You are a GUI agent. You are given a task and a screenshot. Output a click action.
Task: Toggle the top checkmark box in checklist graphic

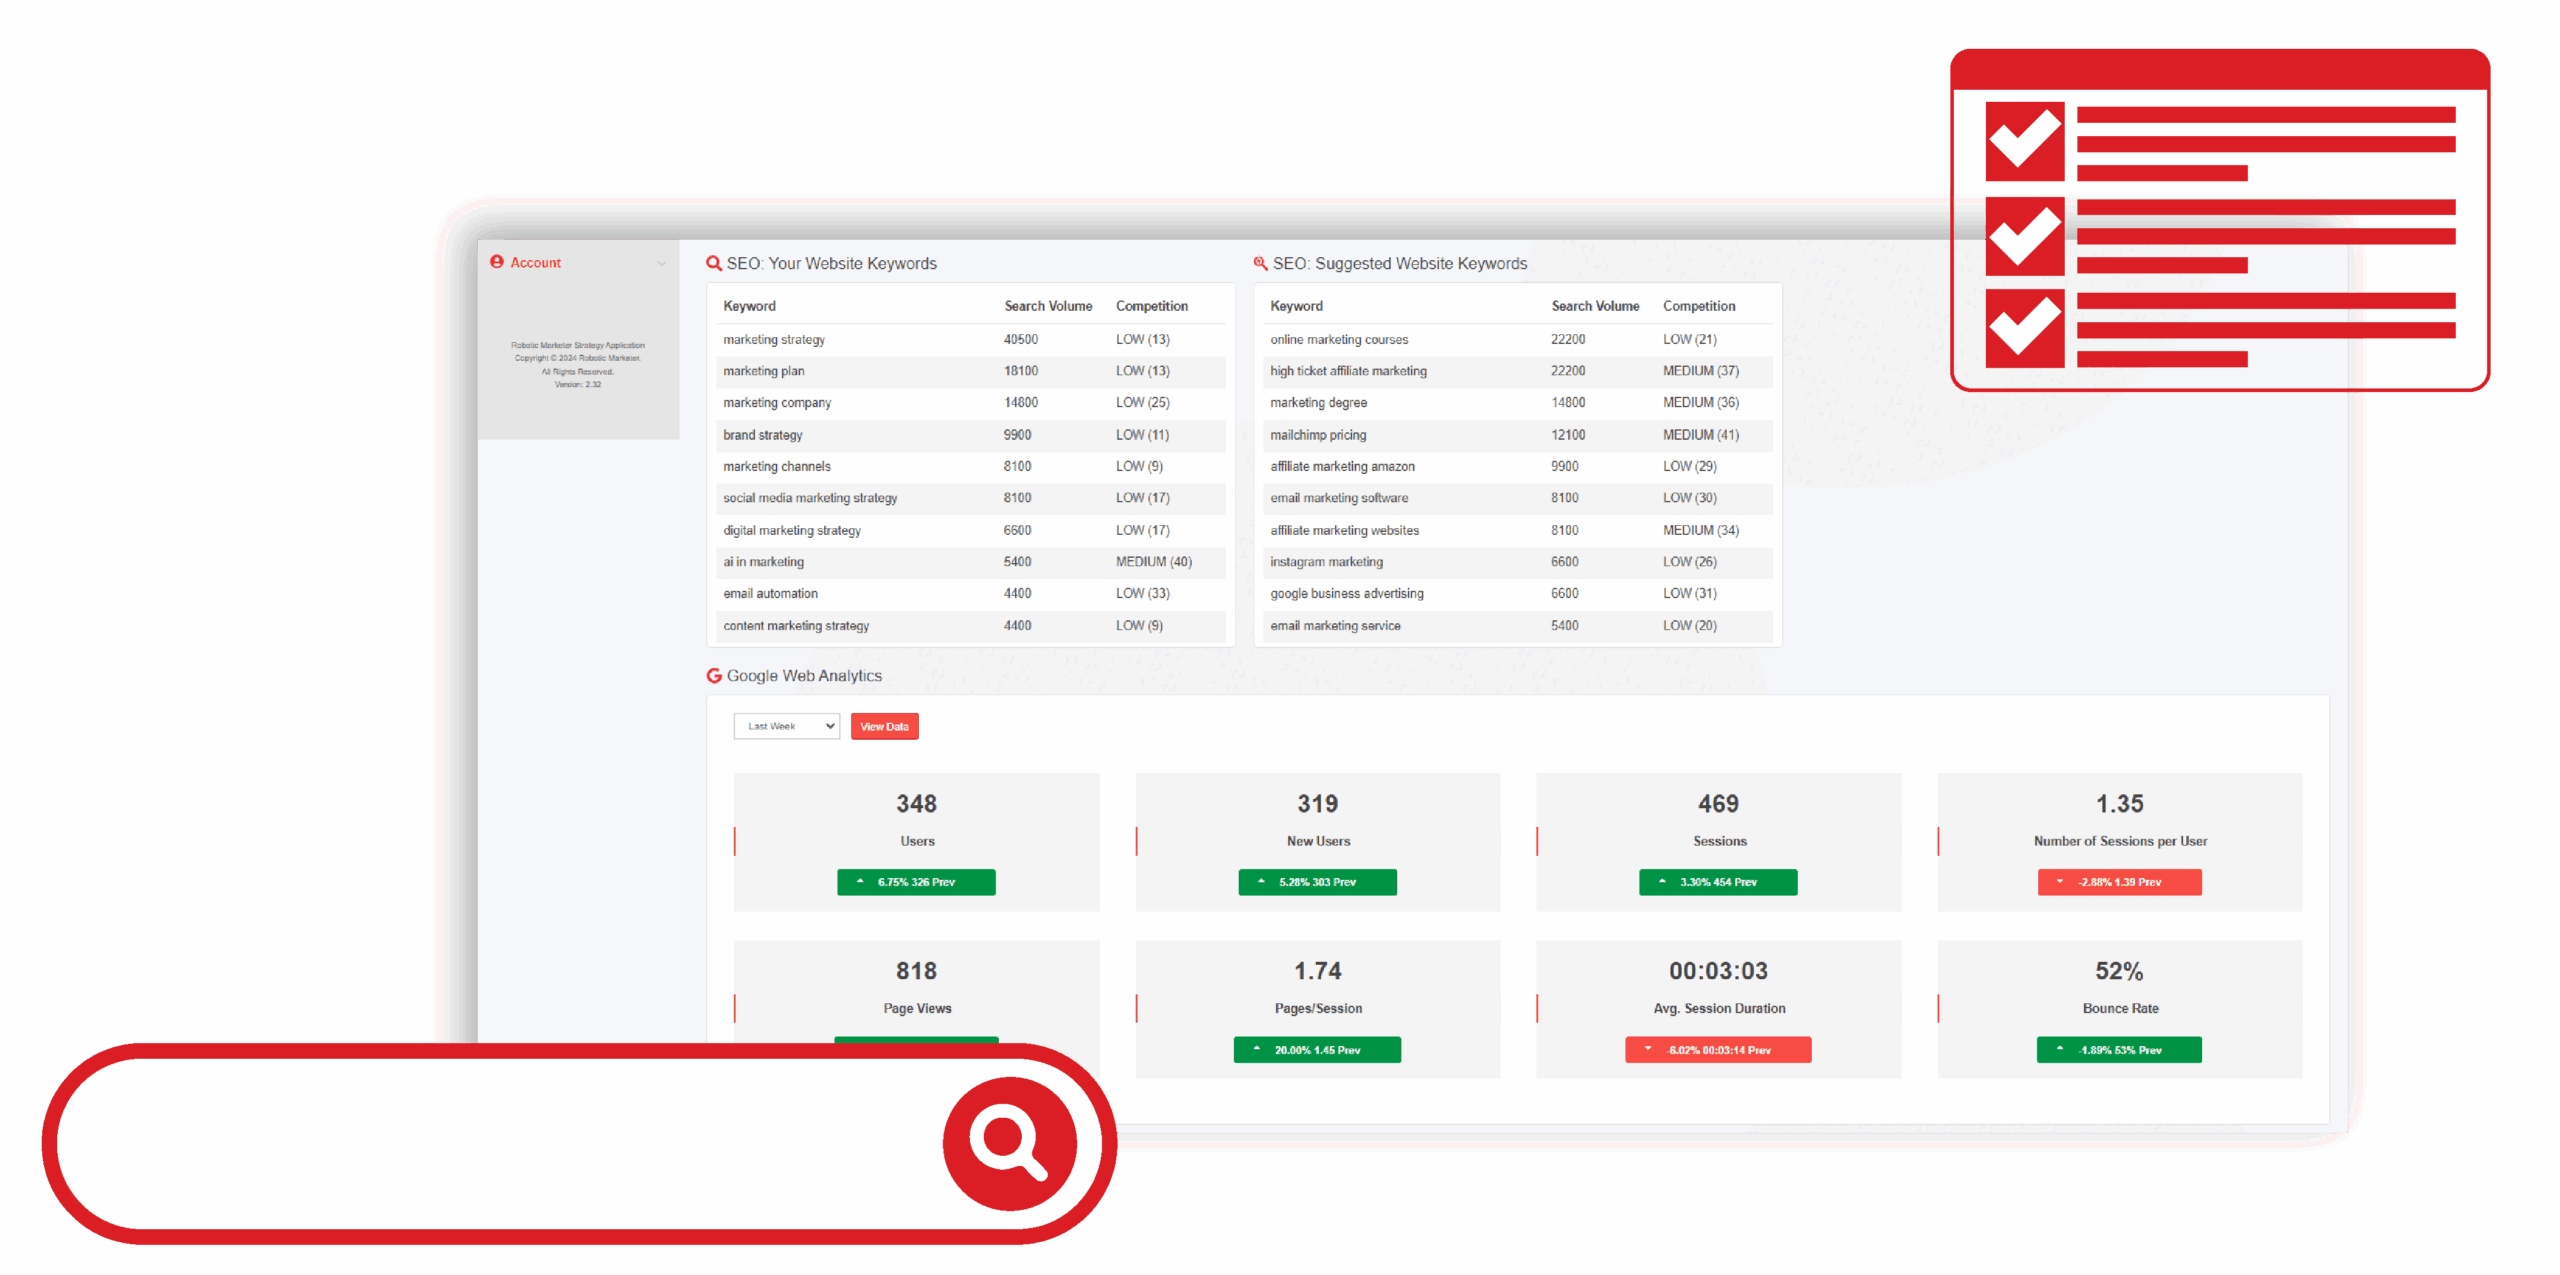pyautogui.click(x=2024, y=141)
